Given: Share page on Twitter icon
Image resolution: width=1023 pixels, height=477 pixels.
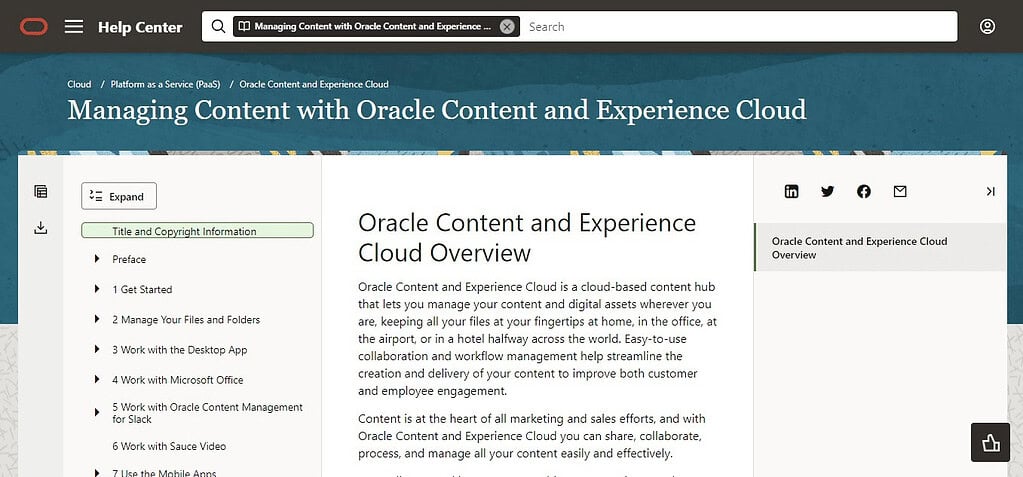Looking at the screenshot, I should click(827, 191).
